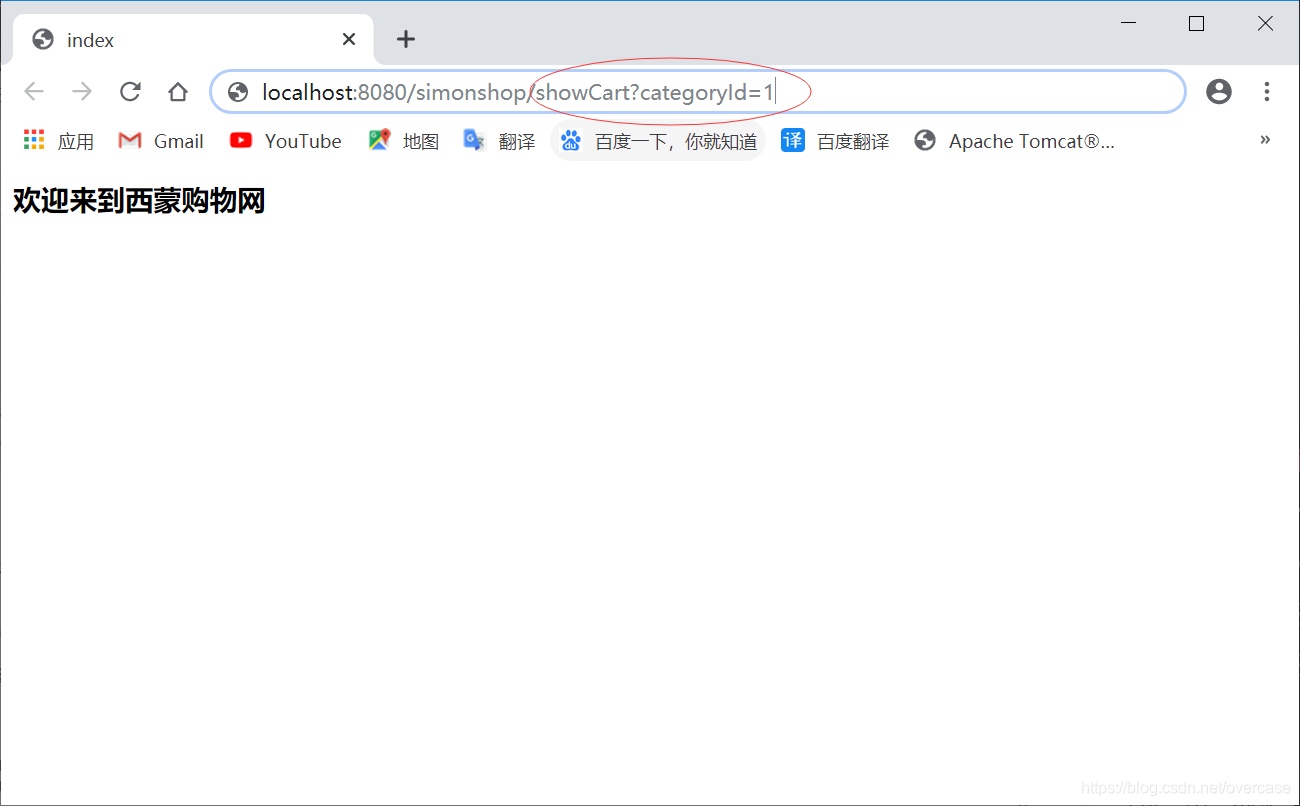This screenshot has height=806, width=1300.
Task: Reload the current page
Action: (x=130, y=92)
